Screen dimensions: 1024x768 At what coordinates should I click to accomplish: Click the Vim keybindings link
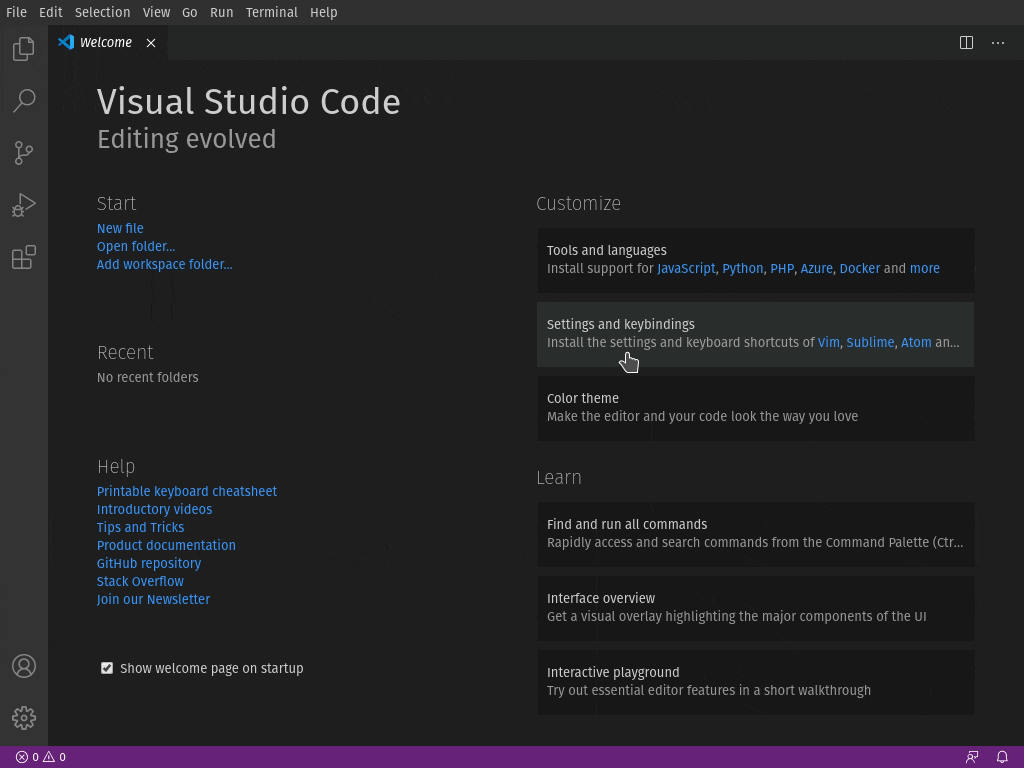pos(829,342)
